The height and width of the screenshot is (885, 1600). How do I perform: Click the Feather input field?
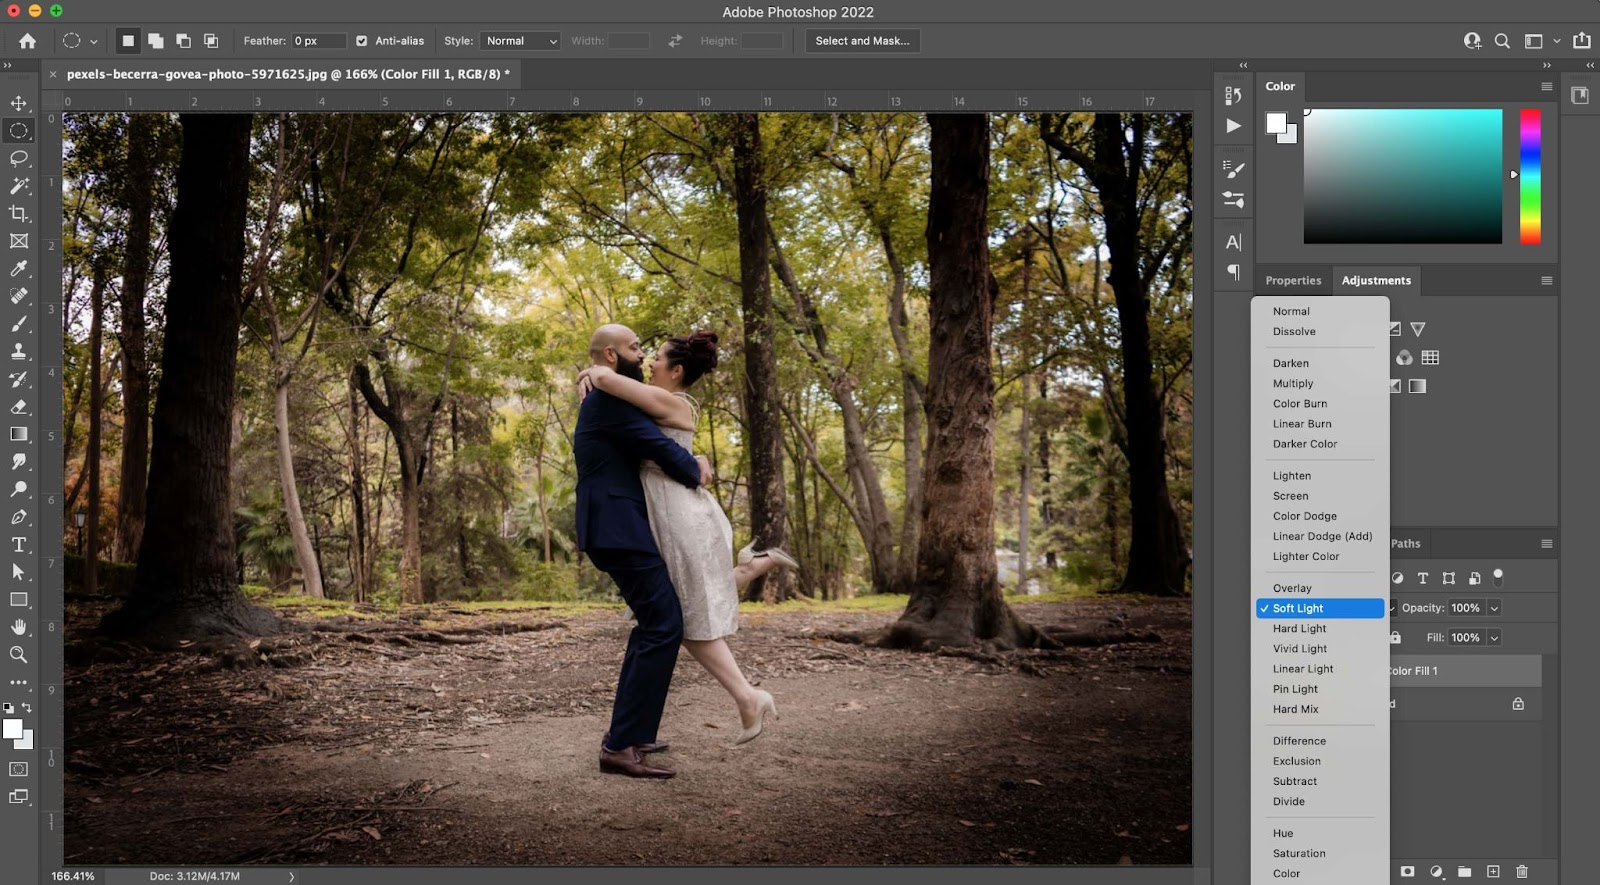coord(318,41)
